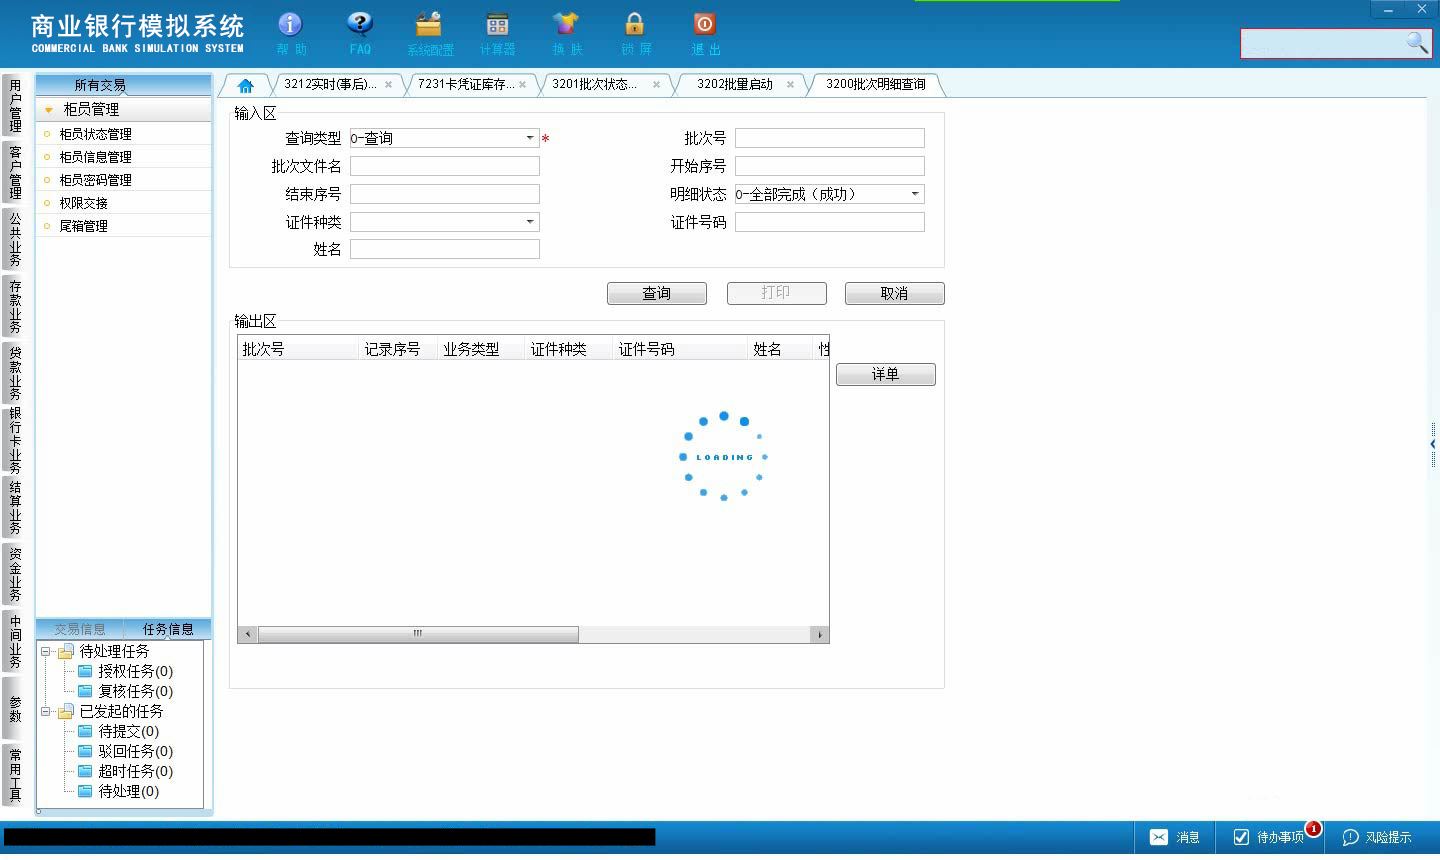Click the 姓名 input field

coord(445,249)
